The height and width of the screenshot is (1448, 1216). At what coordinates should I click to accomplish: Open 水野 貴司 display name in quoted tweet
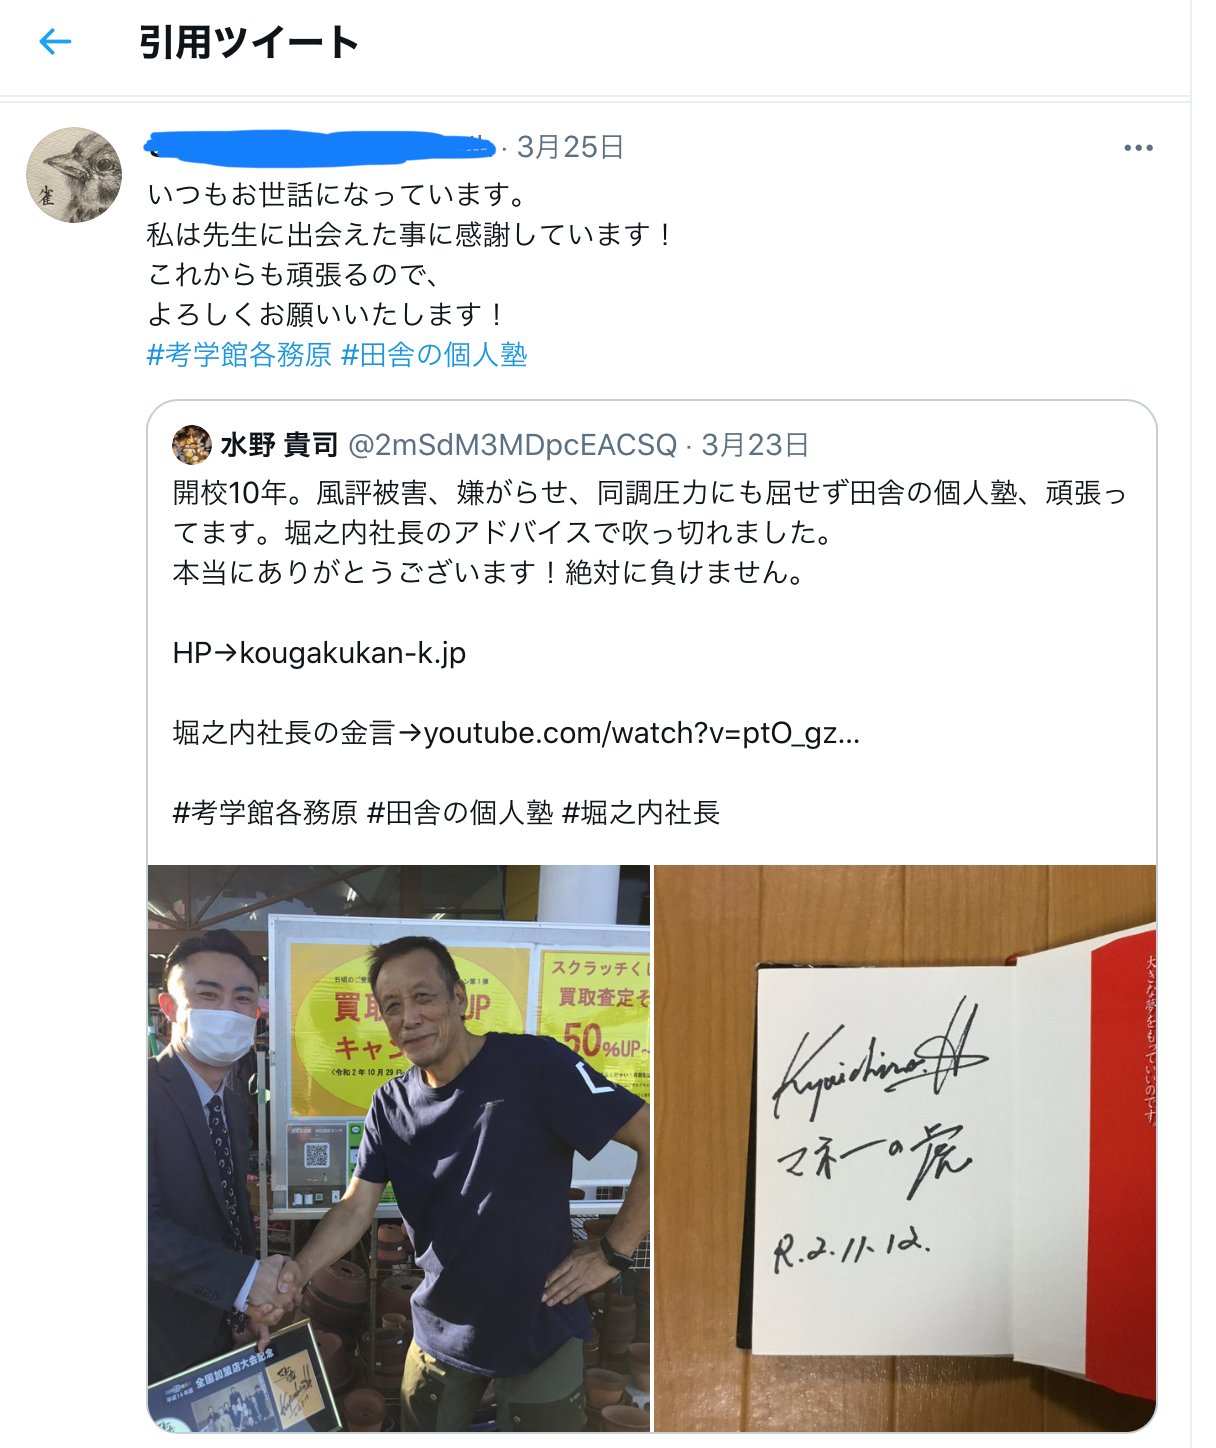(x=279, y=445)
